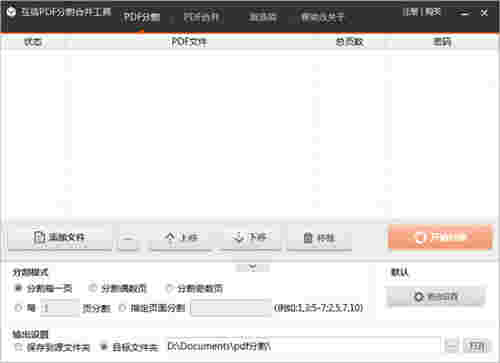Click the pages-per-split number field

[60, 308]
